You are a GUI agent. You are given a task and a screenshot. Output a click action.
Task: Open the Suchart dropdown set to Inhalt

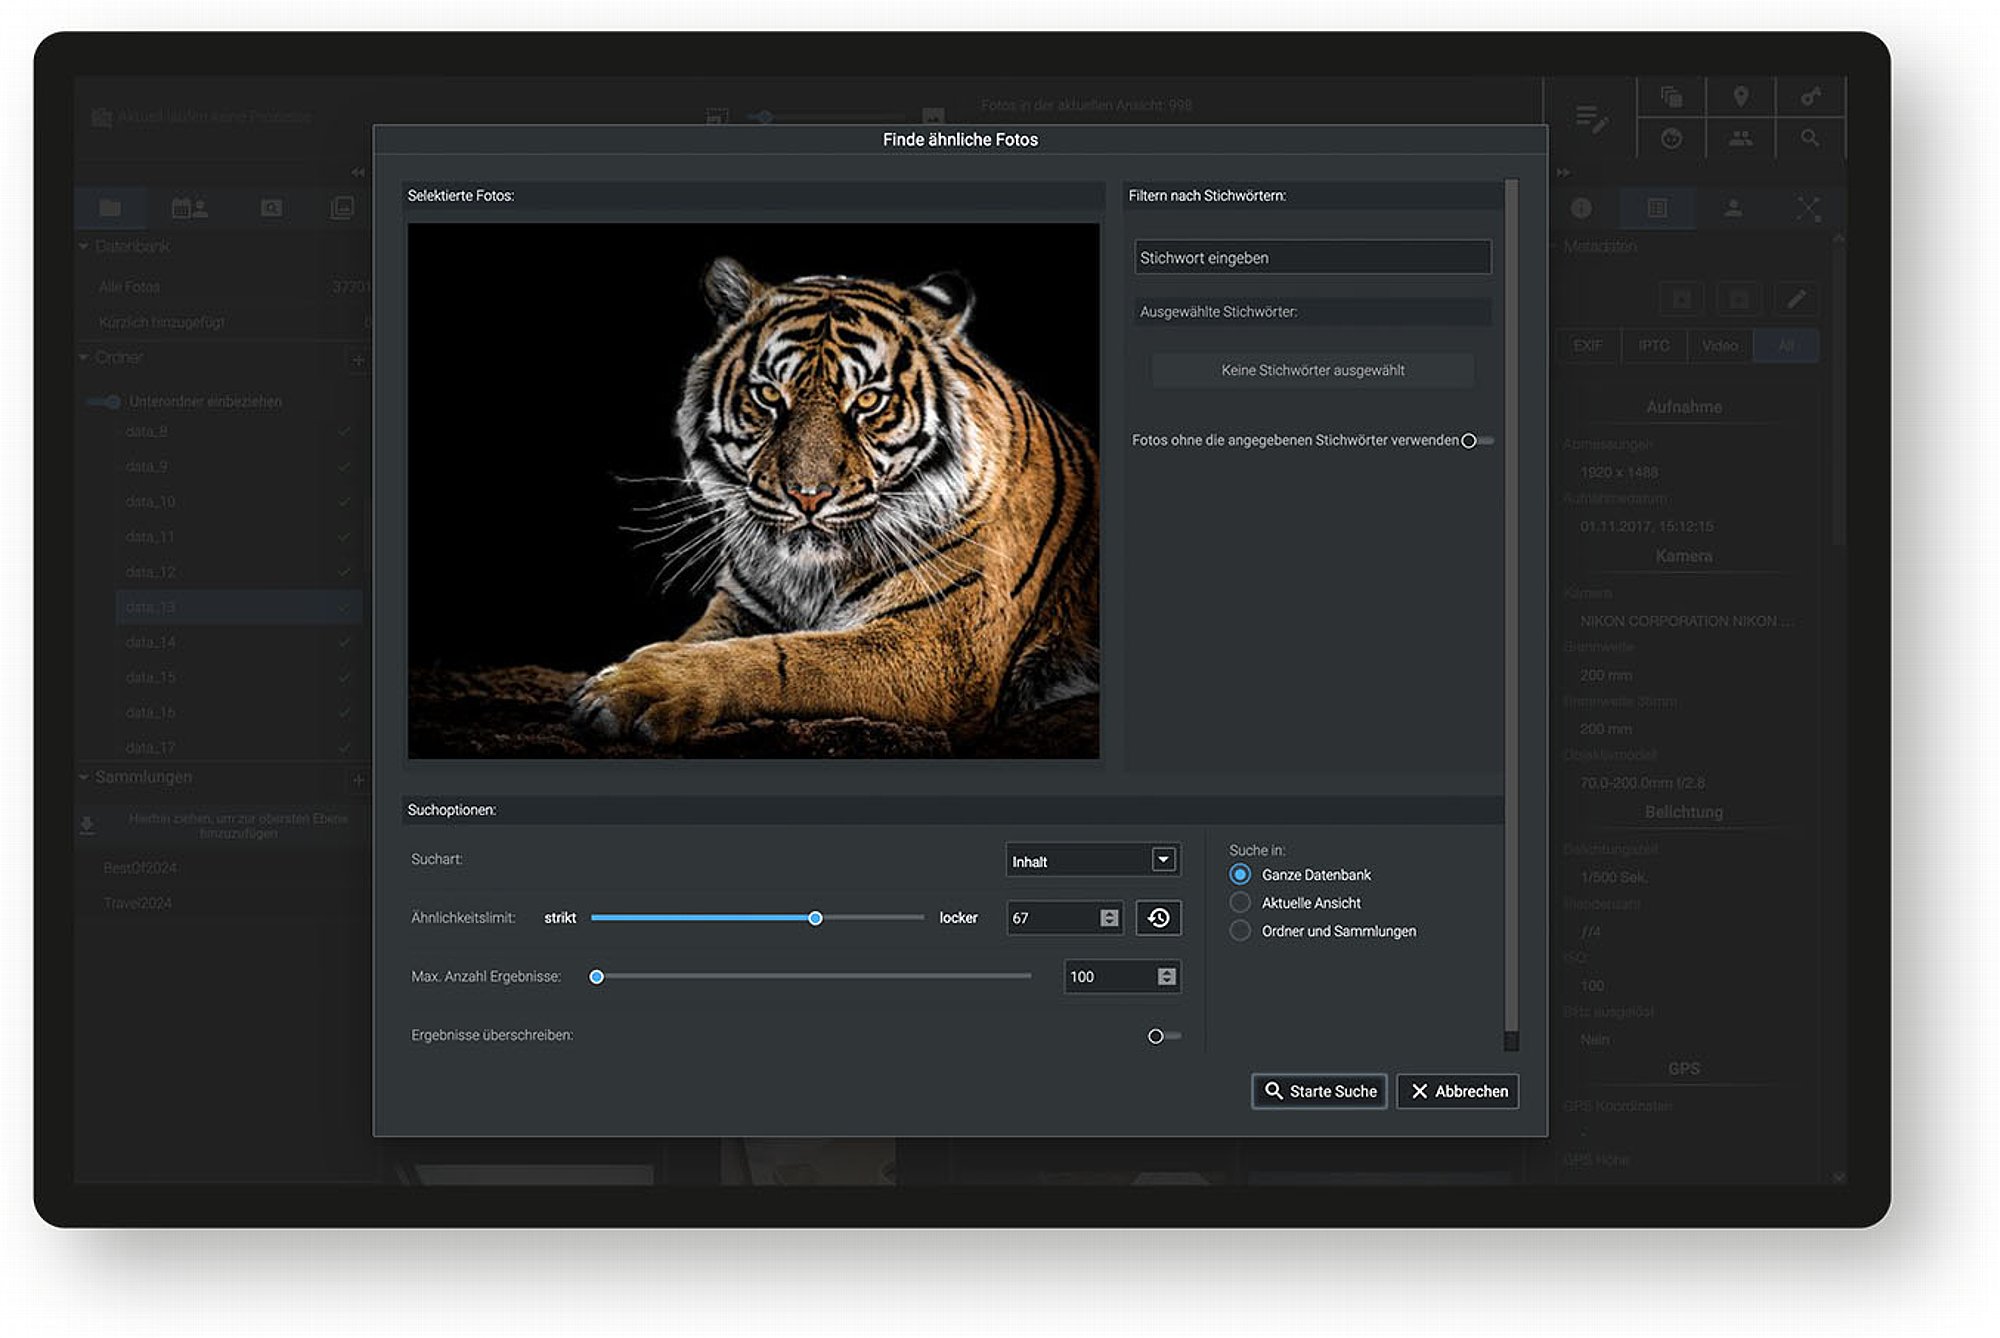1093,861
